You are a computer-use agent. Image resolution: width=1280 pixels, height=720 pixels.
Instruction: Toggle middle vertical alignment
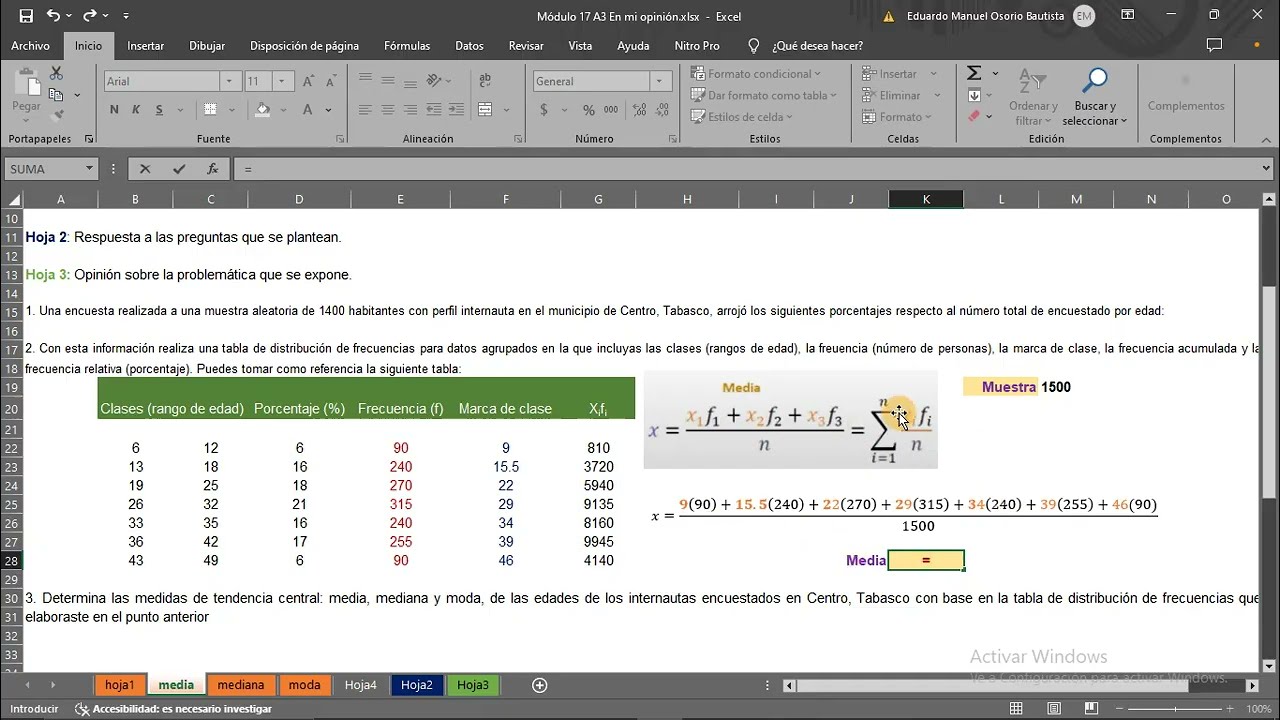388,81
